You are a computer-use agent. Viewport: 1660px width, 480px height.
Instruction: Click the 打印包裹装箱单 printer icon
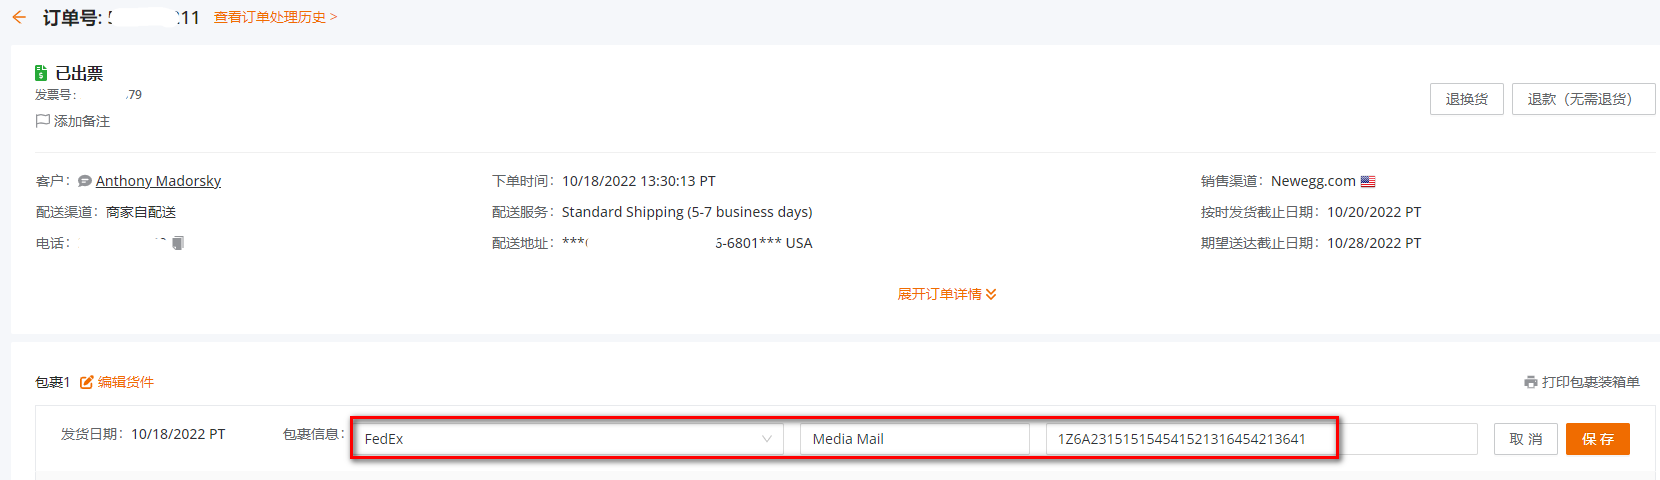tap(1531, 382)
